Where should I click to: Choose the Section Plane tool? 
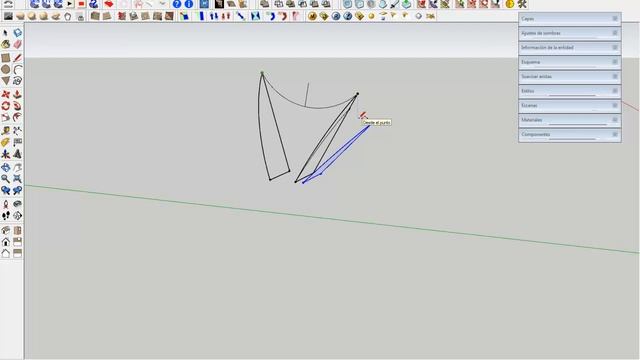(x=17, y=216)
